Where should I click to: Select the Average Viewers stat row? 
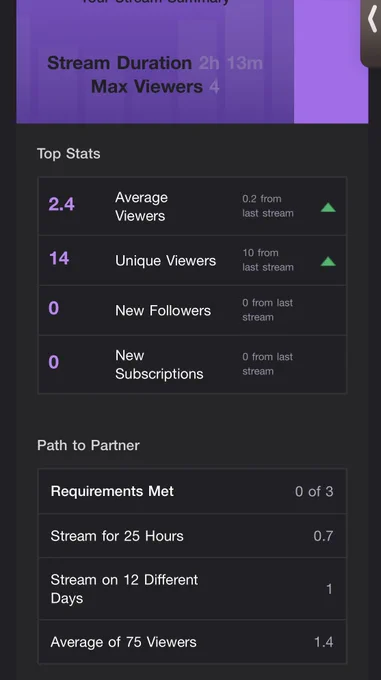192,206
